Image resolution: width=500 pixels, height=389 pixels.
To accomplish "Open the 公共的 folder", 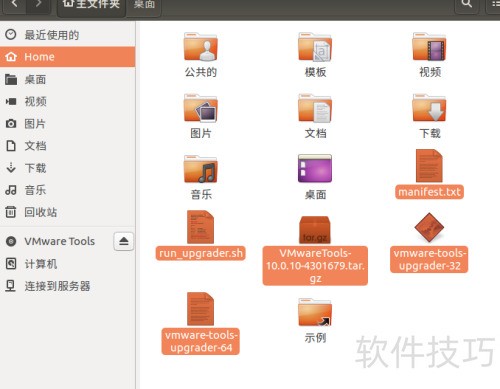I will (x=200, y=47).
